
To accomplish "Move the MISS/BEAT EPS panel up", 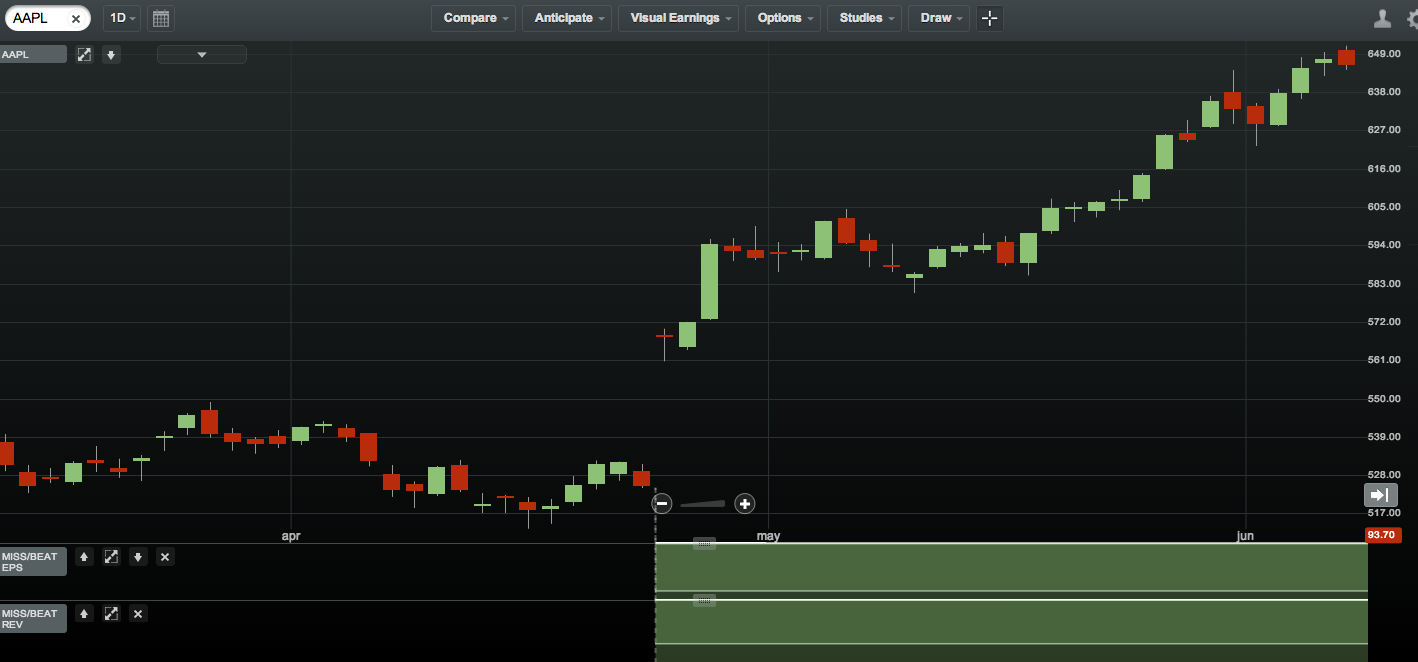I will (x=84, y=557).
